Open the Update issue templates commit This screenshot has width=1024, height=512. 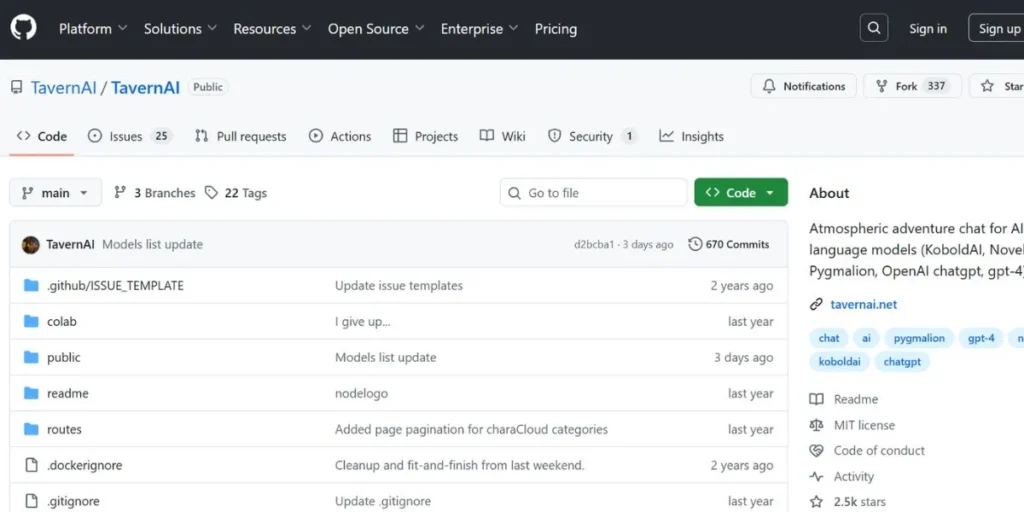[398, 285]
